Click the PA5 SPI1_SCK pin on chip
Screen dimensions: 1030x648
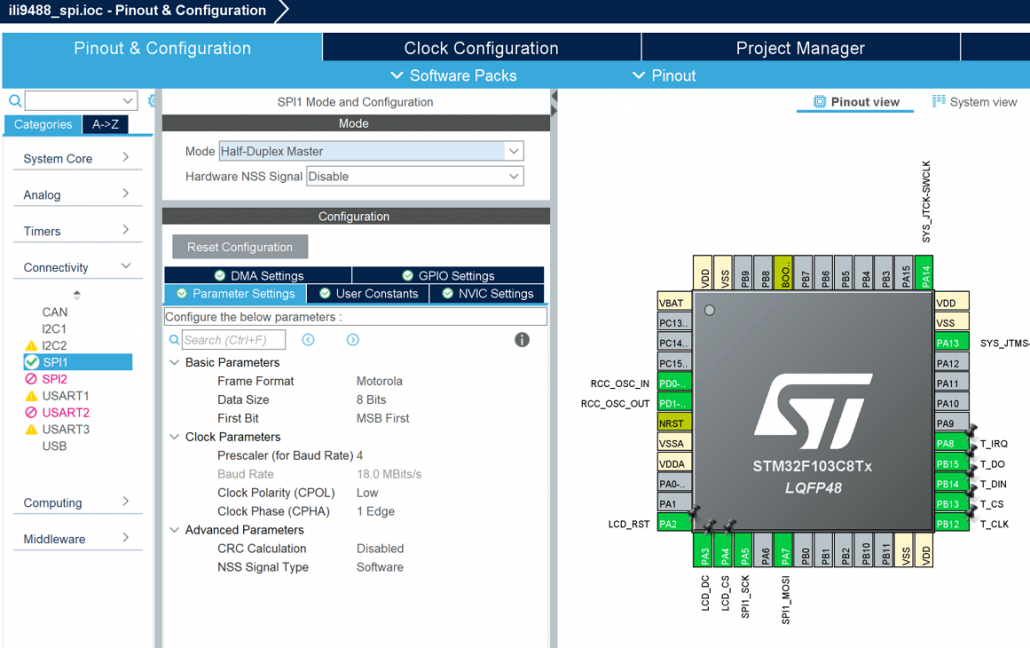point(744,551)
